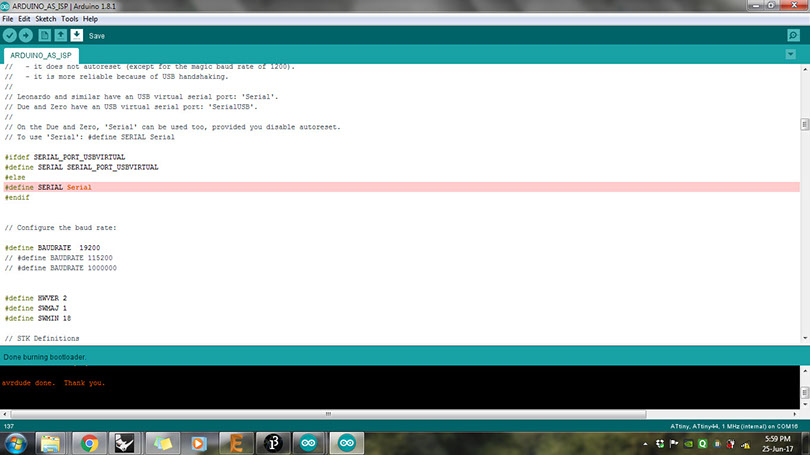This screenshot has height=455, width=810.
Task: Click the editor scrollbar down arrow
Action: [805, 338]
